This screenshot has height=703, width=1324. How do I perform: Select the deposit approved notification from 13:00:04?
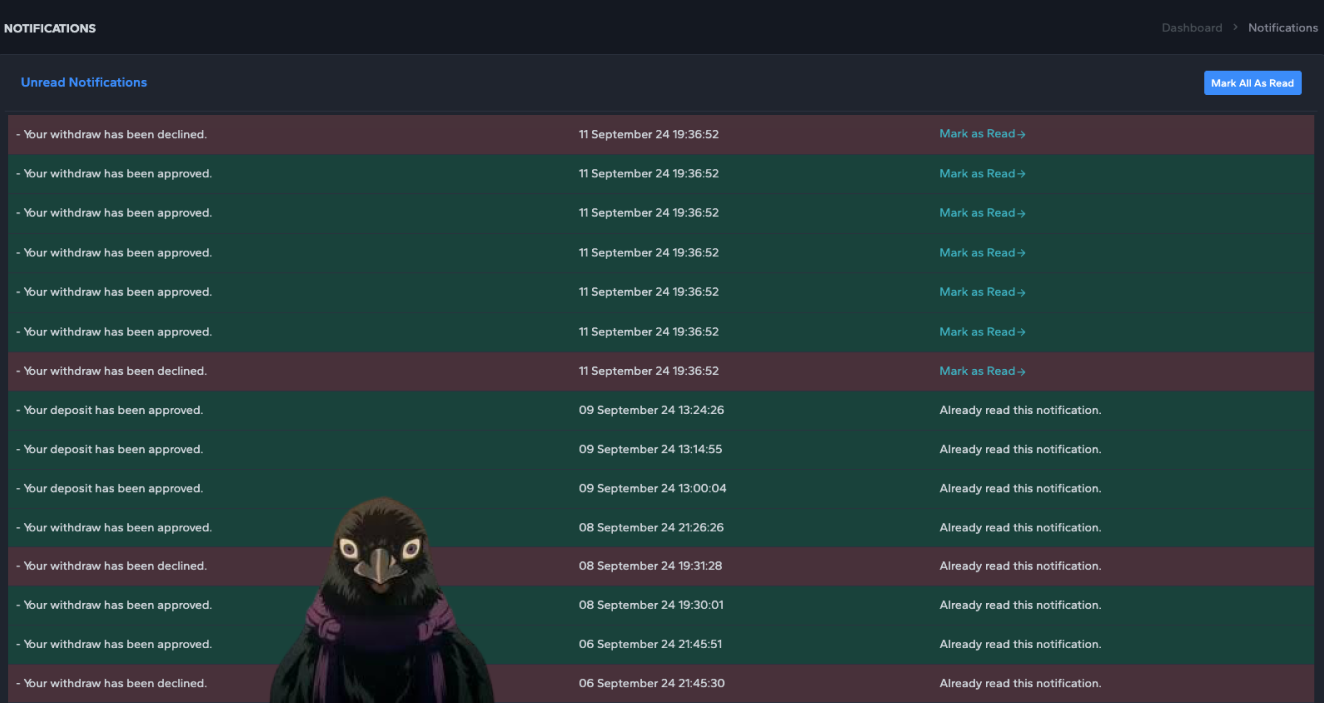pyautogui.click(x=661, y=488)
